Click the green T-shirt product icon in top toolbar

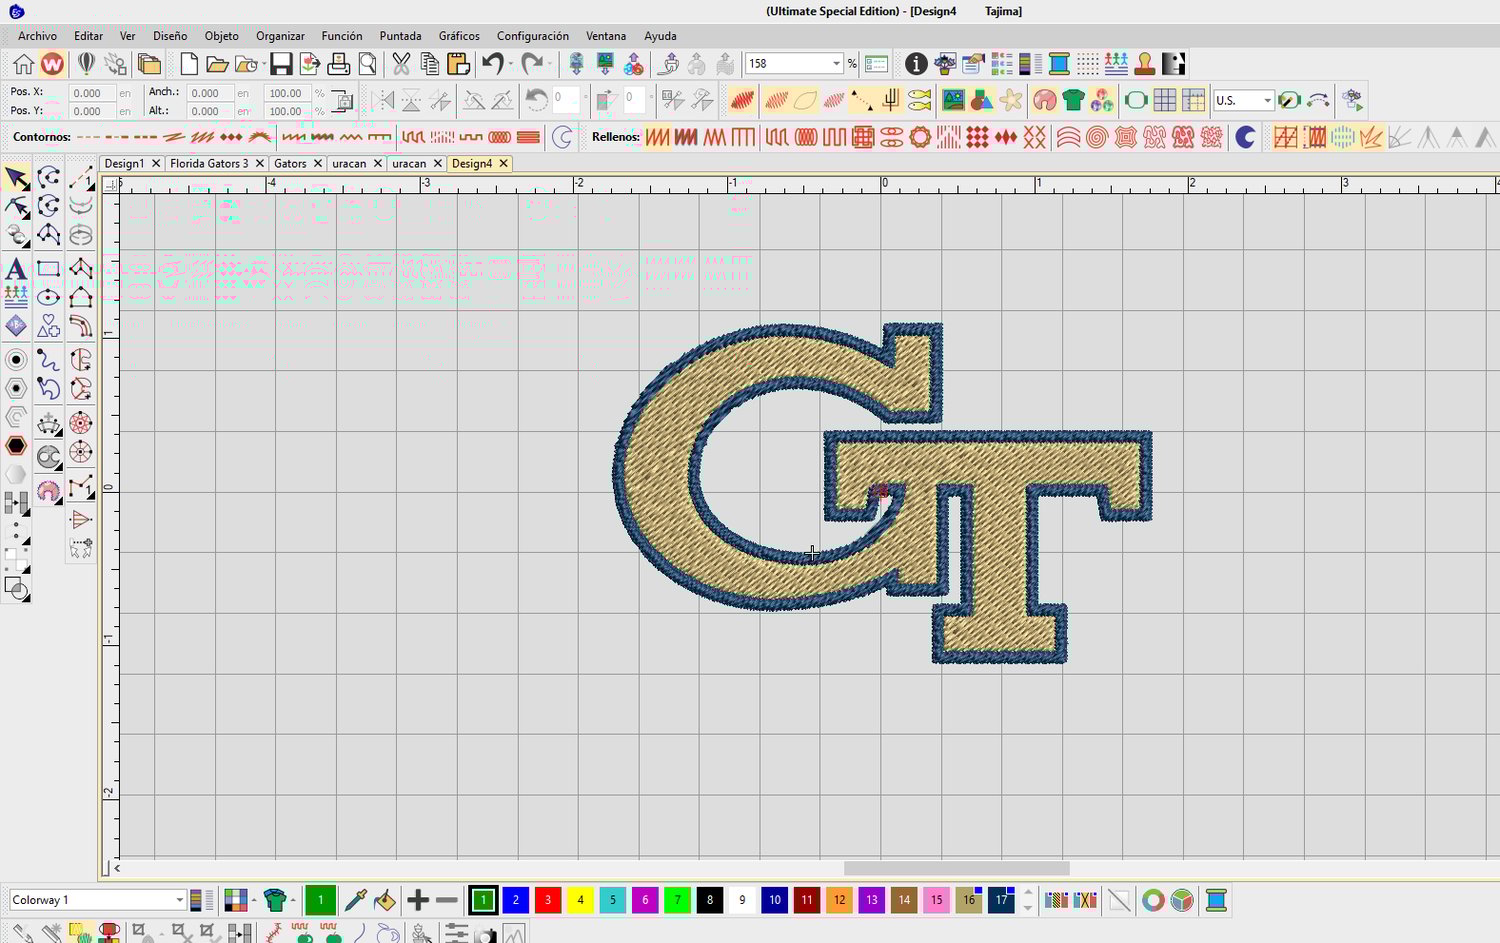(1074, 100)
